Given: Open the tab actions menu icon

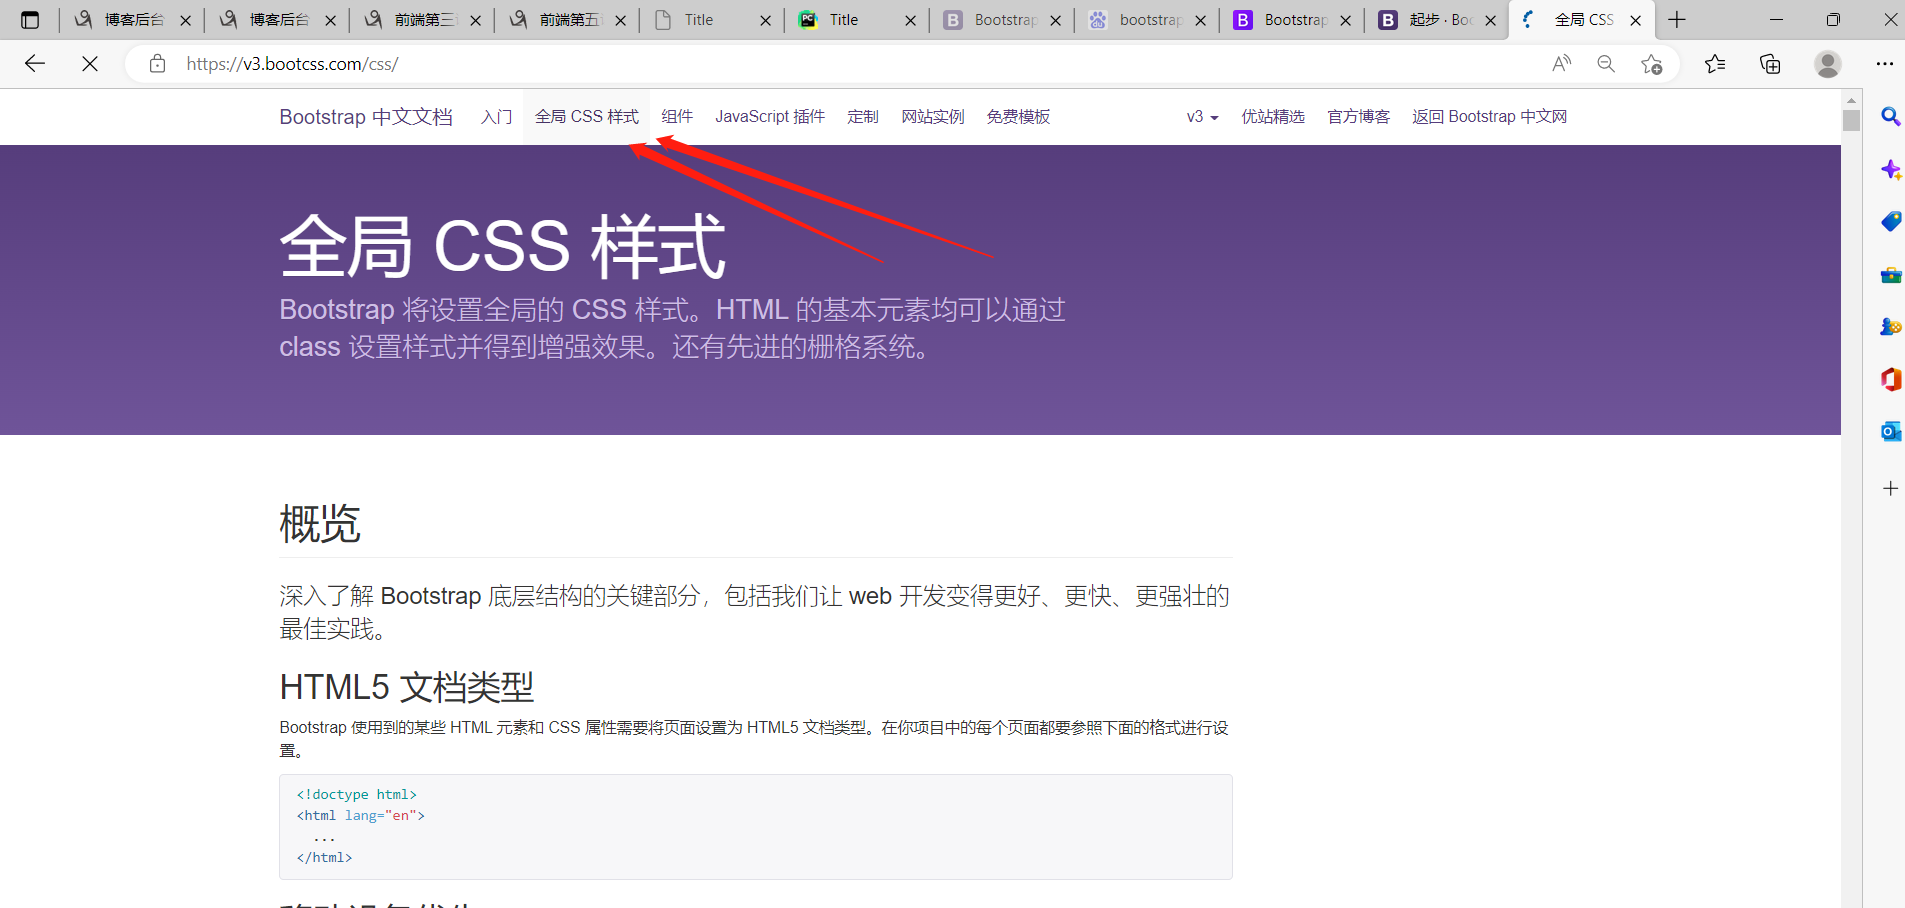Looking at the screenshot, I should click(30, 20).
